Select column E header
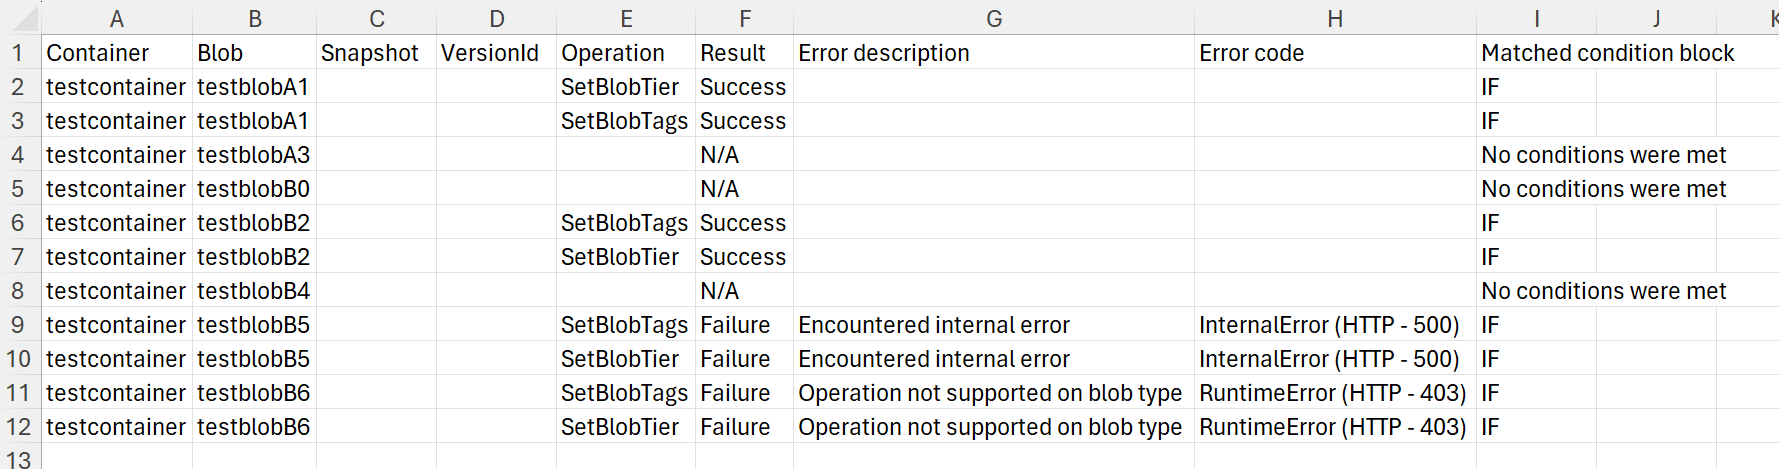 coord(625,18)
